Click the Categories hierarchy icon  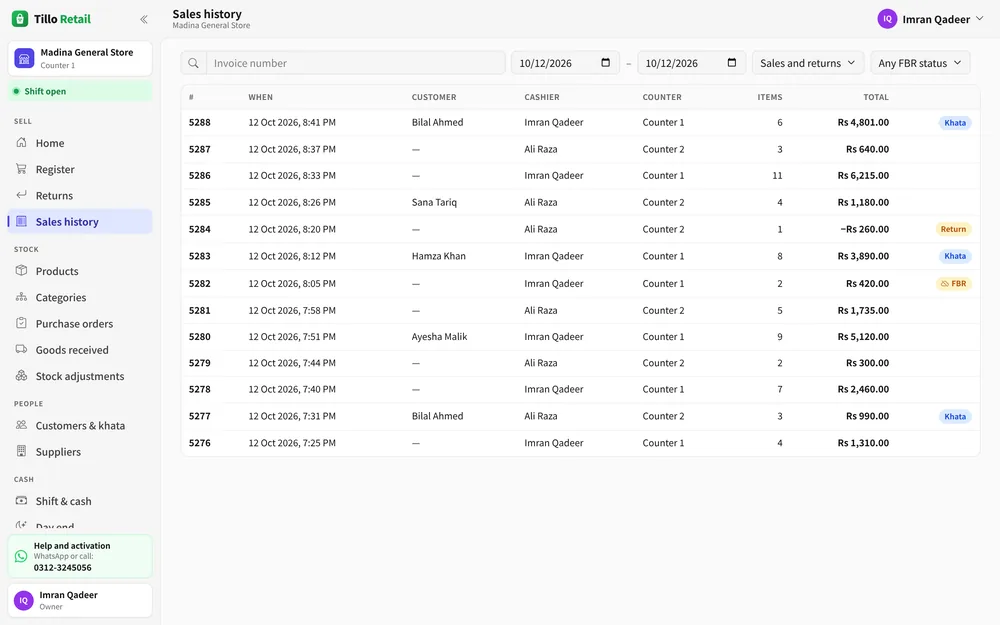(22, 297)
